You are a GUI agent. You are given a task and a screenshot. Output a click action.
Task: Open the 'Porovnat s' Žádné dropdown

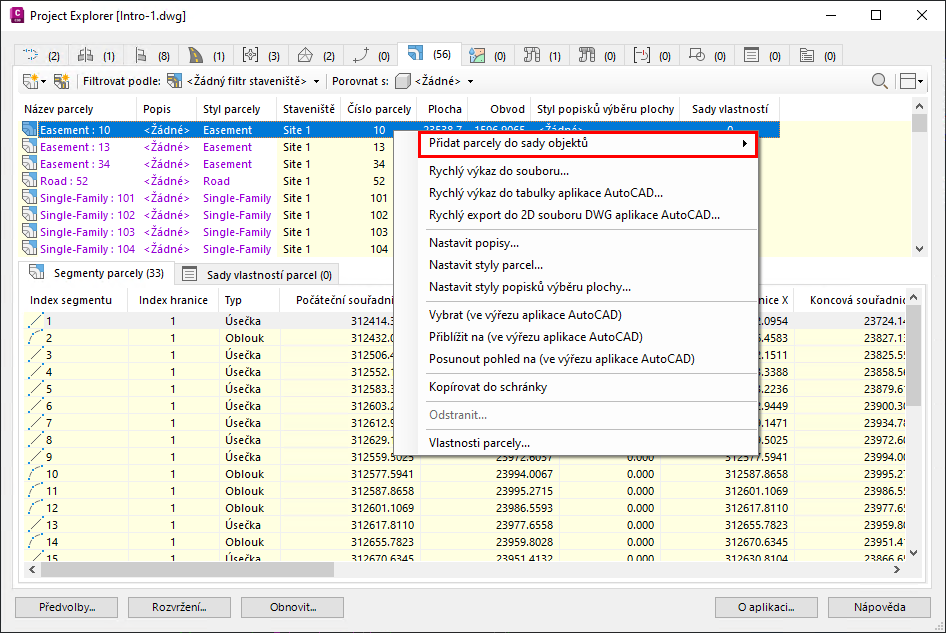coord(470,81)
